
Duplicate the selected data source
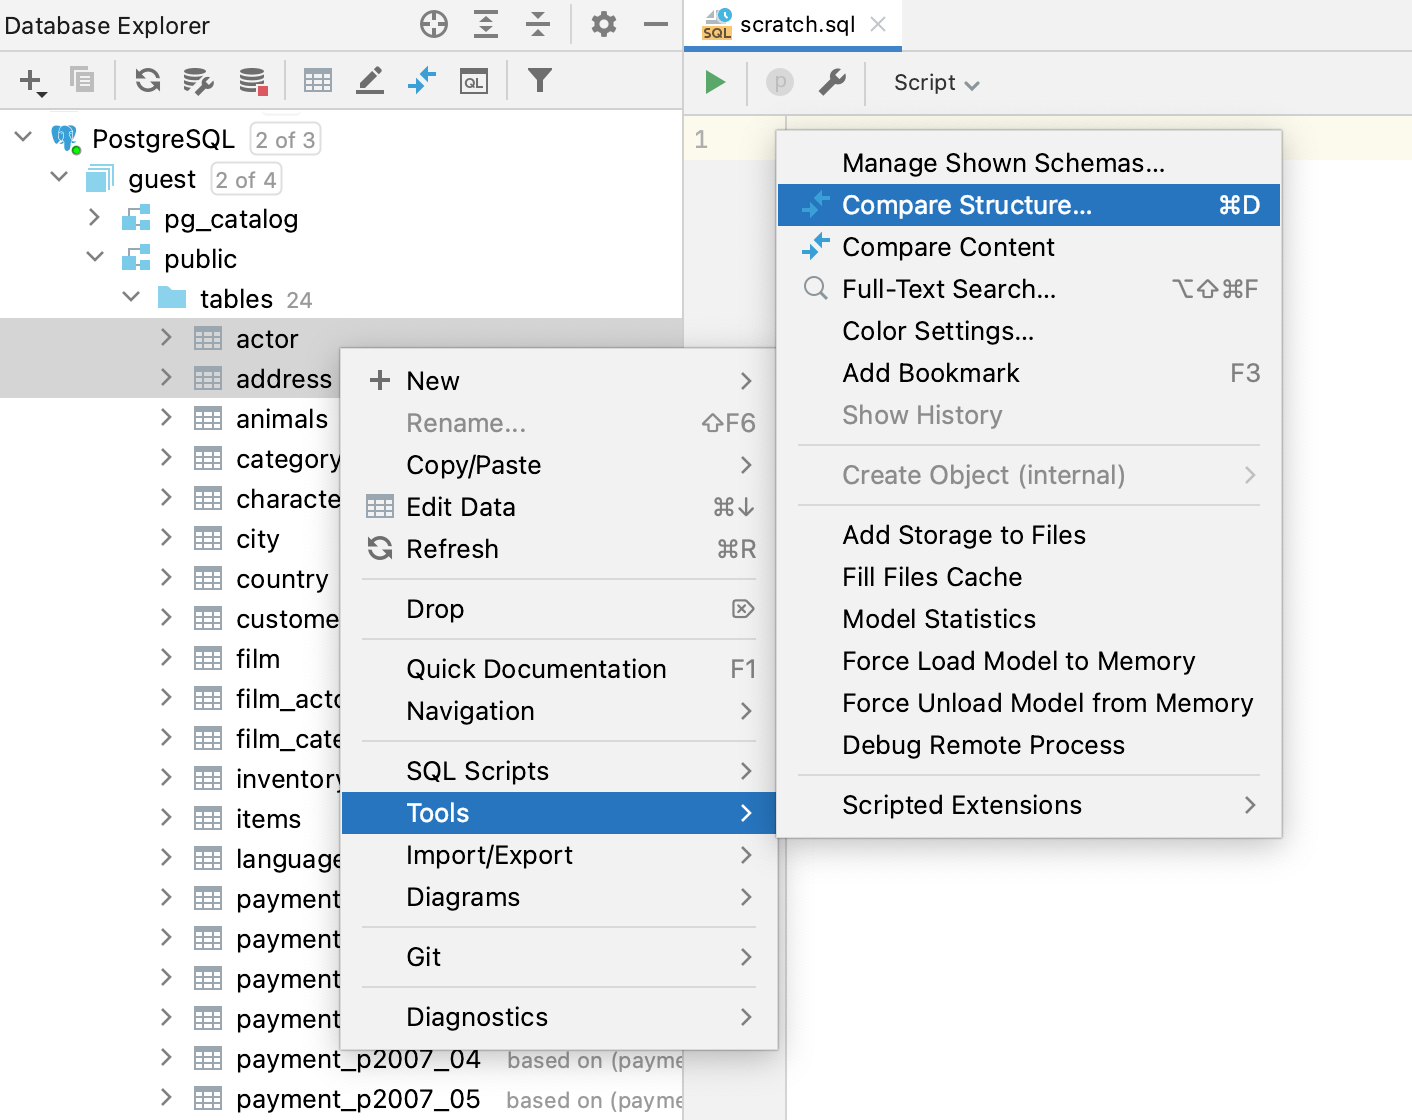coord(81,80)
